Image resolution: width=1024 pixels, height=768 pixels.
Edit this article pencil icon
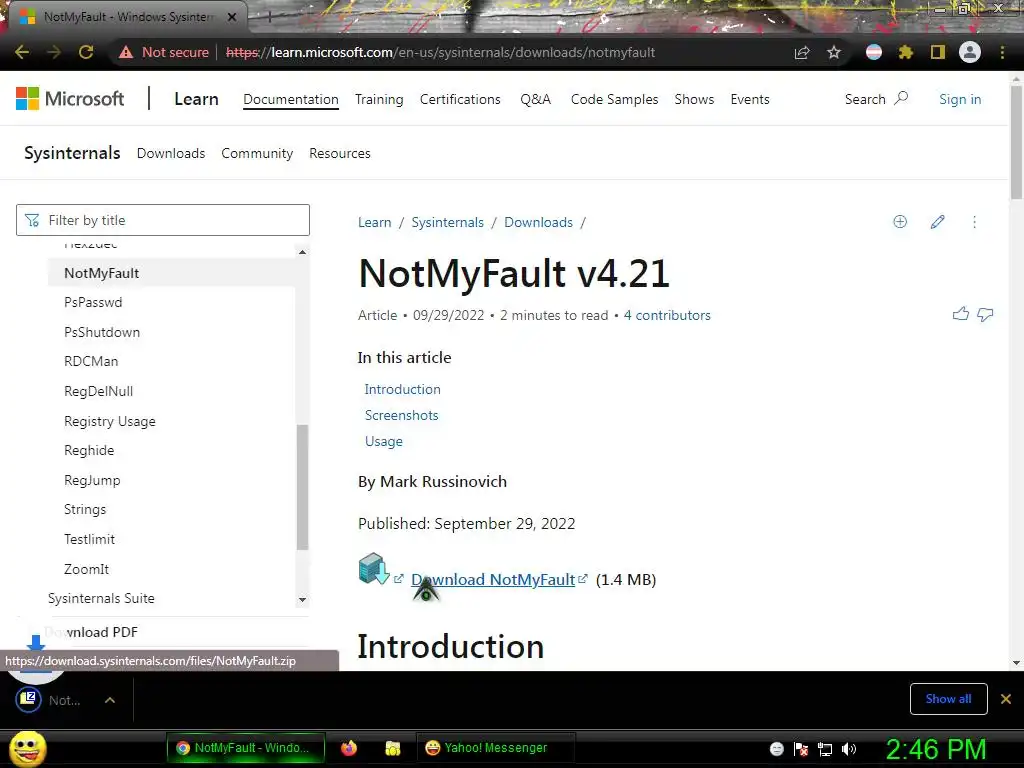click(938, 222)
